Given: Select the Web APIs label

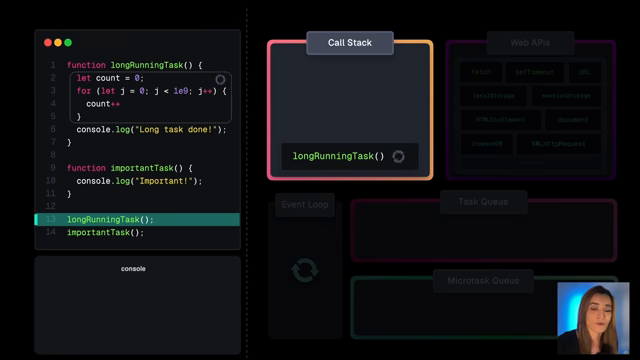Looking at the screenshot, I should coord(530,43).
